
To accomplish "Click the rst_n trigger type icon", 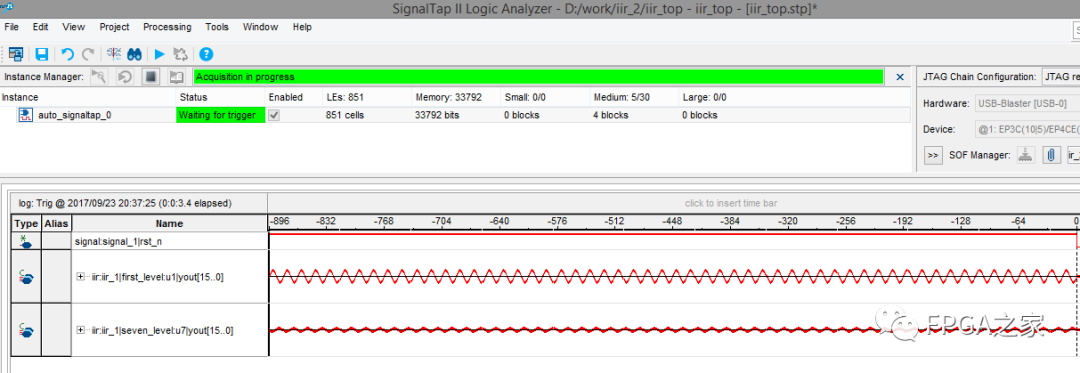I will pyautogui.click(x=26, y=241).
